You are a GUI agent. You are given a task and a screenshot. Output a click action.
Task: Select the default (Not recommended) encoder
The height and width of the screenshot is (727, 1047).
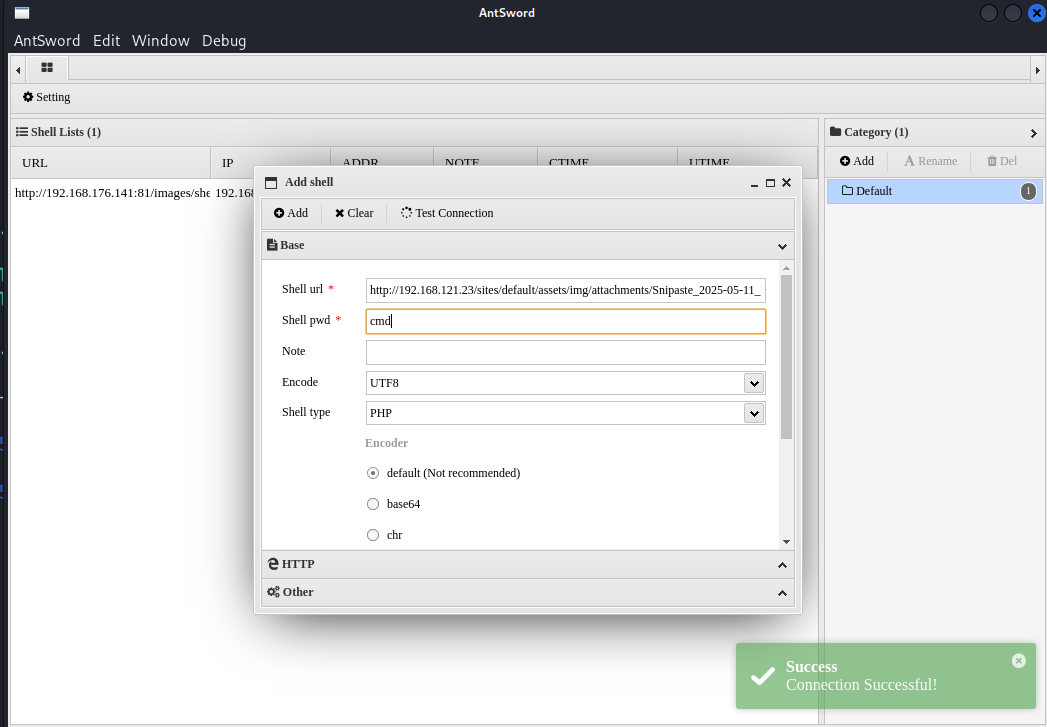click(373, 473)
